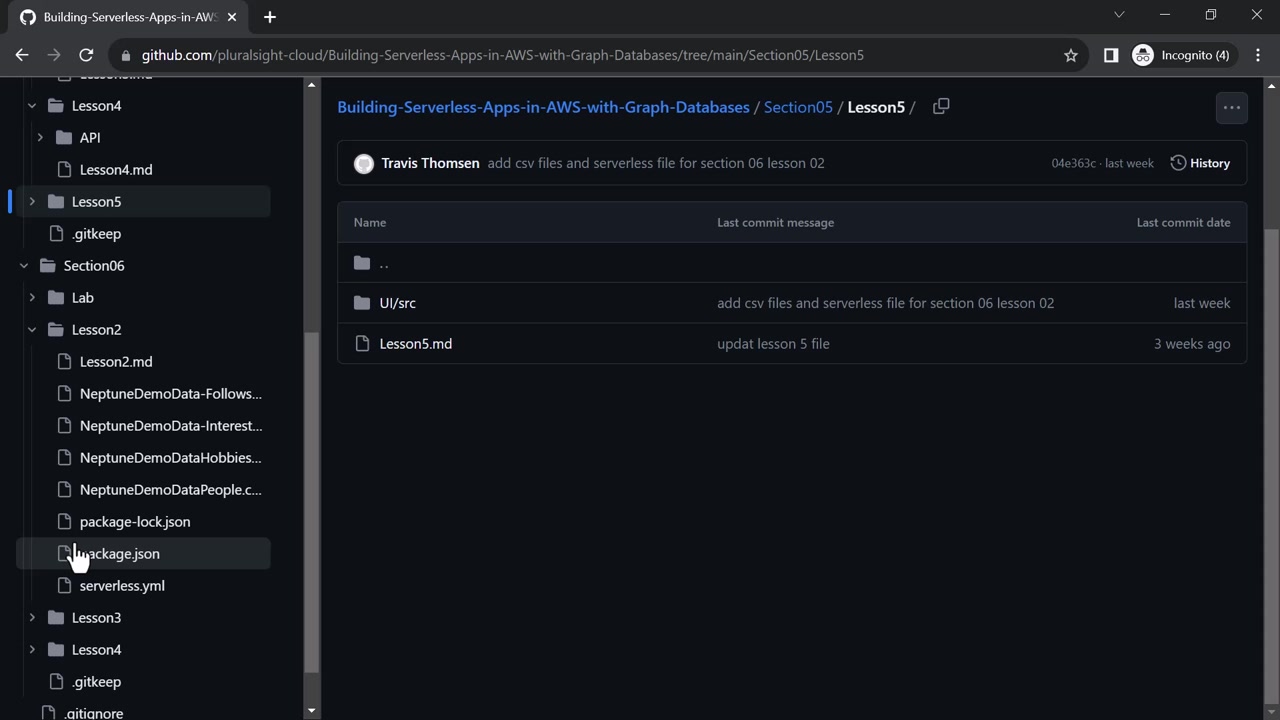Click Travis Thomsen's avatar
This screenshot has height=720, width=1280.
364,163
